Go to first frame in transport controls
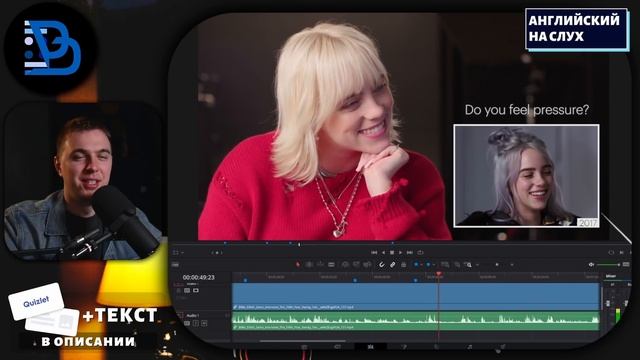The image size is (640, 360). pyautogui.click(x=374, y=253)
